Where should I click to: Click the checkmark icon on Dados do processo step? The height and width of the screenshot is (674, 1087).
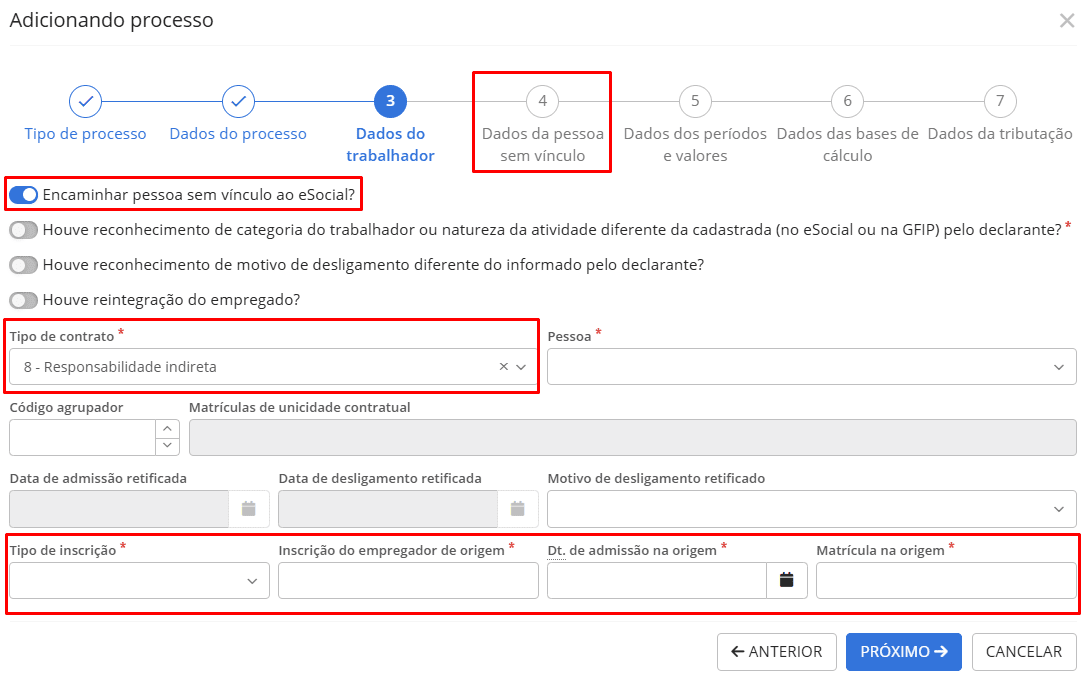point(238,101)
